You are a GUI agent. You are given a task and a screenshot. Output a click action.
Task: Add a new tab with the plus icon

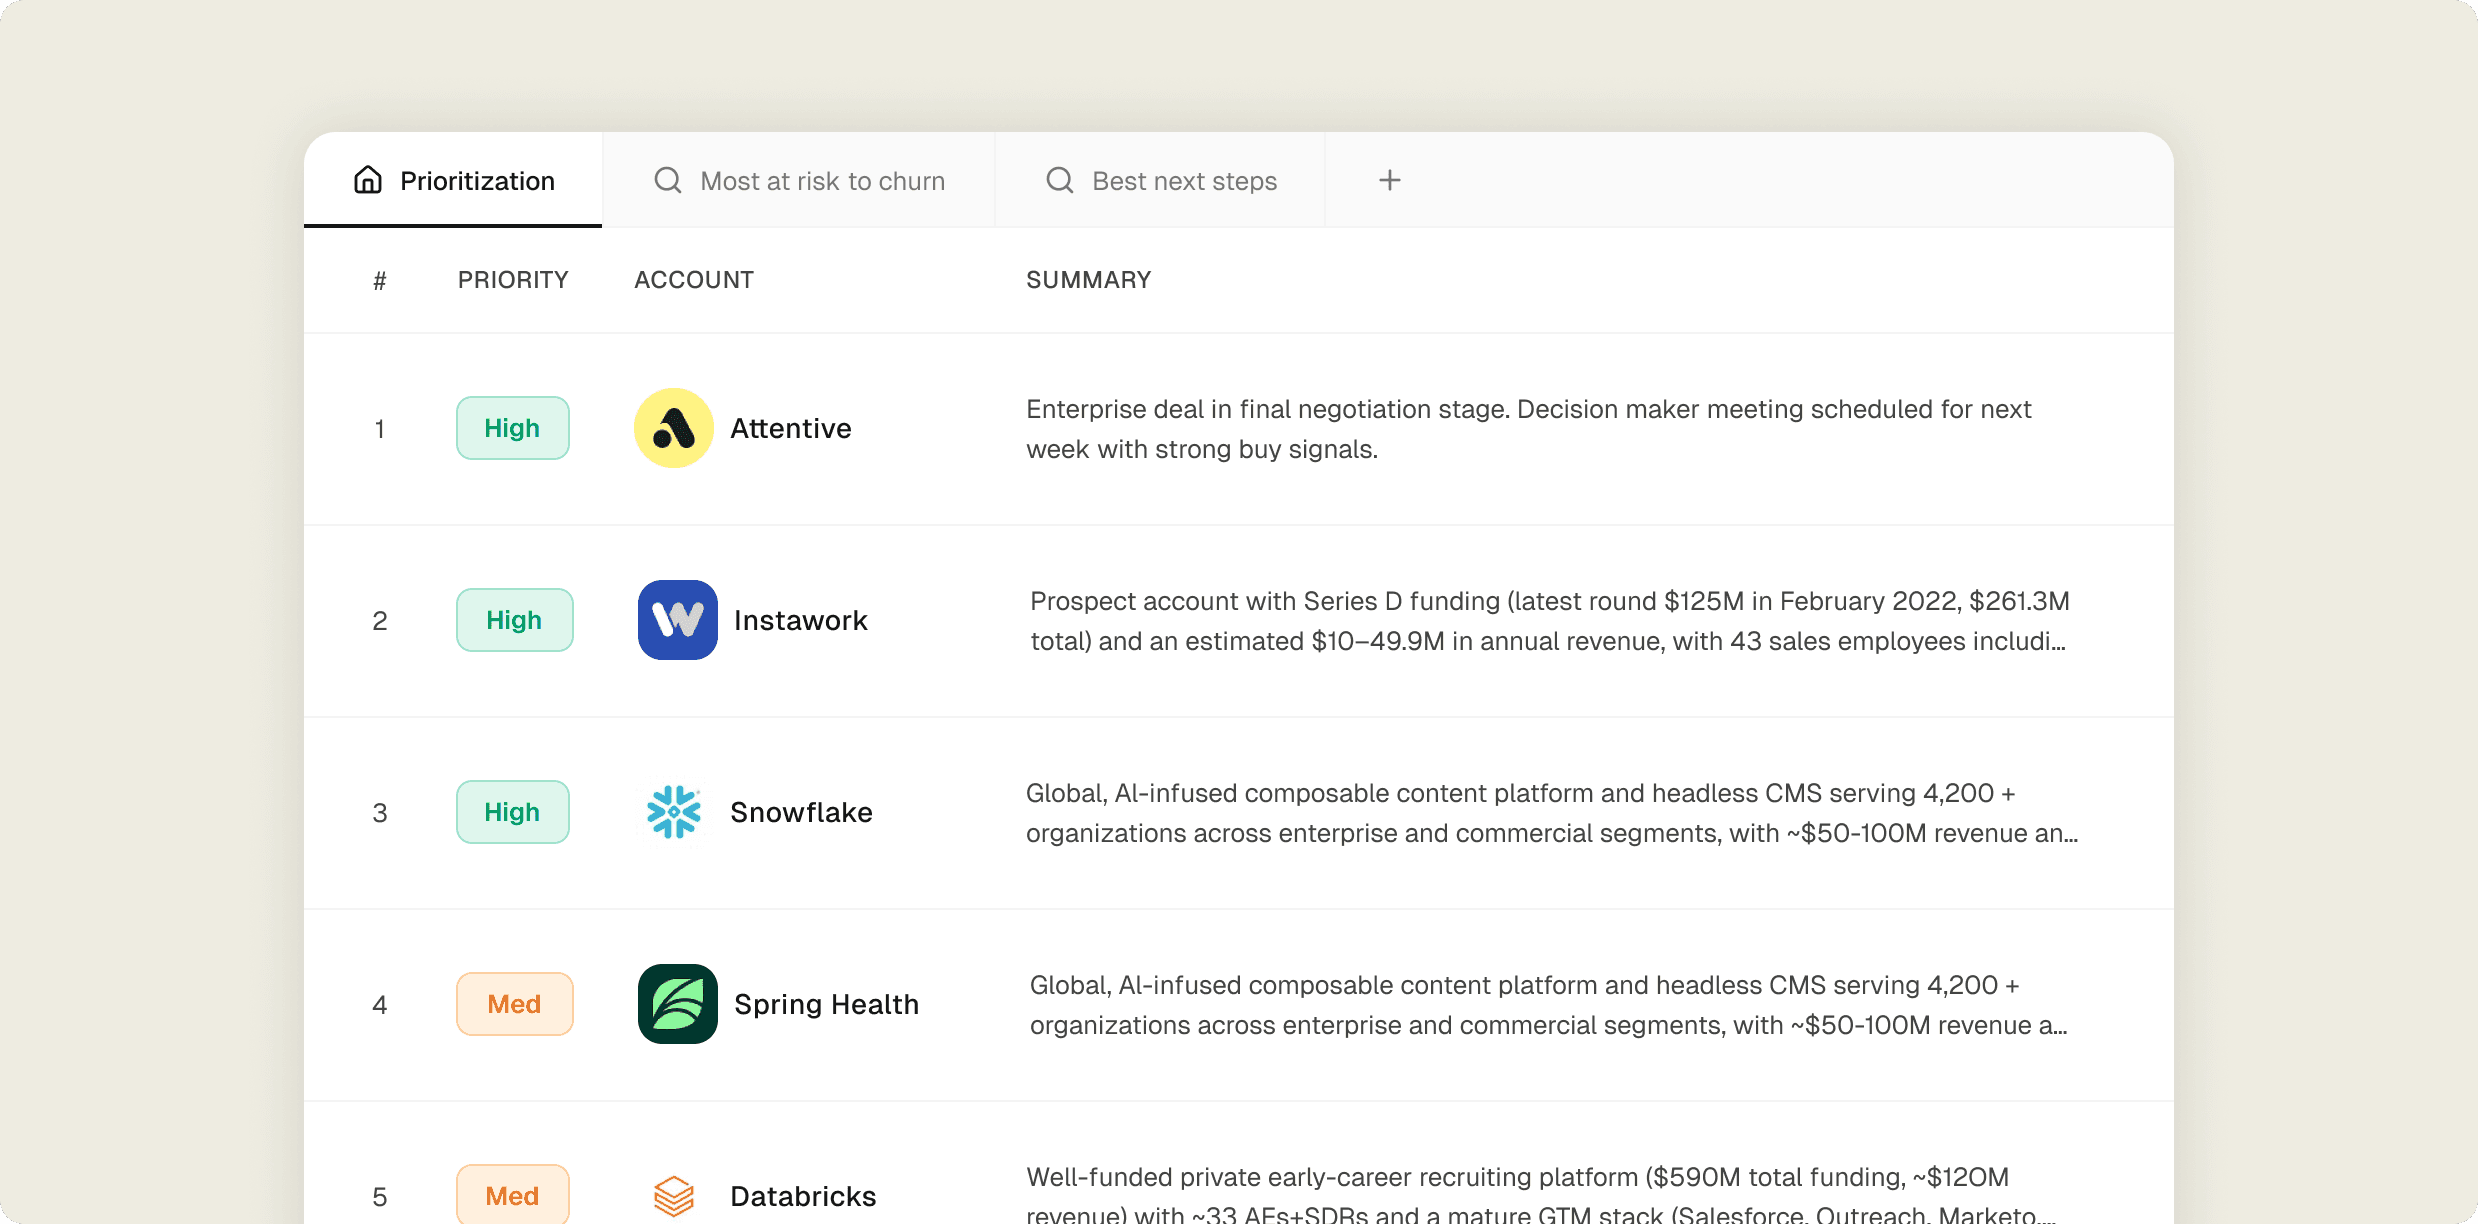(1389, 180)
